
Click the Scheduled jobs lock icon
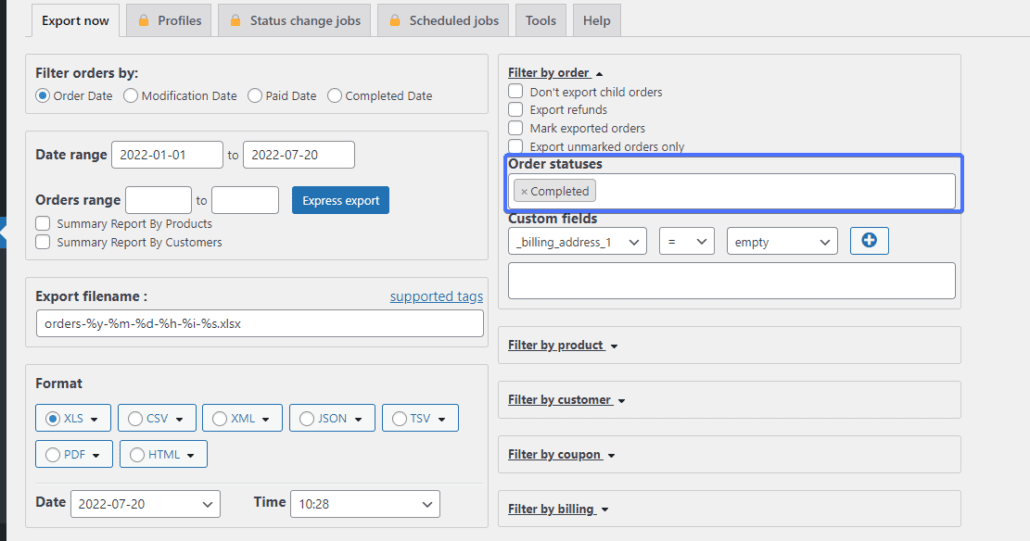395,20
